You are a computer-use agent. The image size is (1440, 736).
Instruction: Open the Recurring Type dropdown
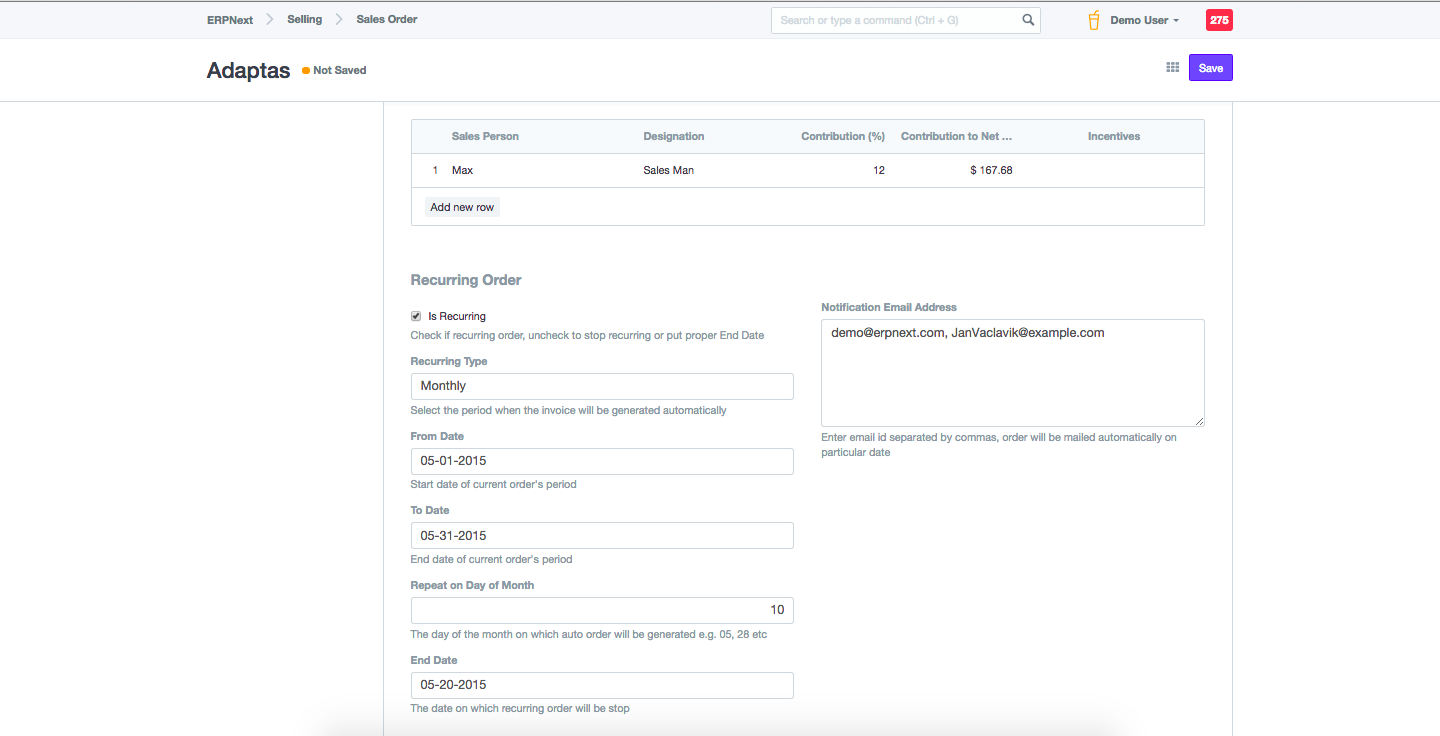602,386
